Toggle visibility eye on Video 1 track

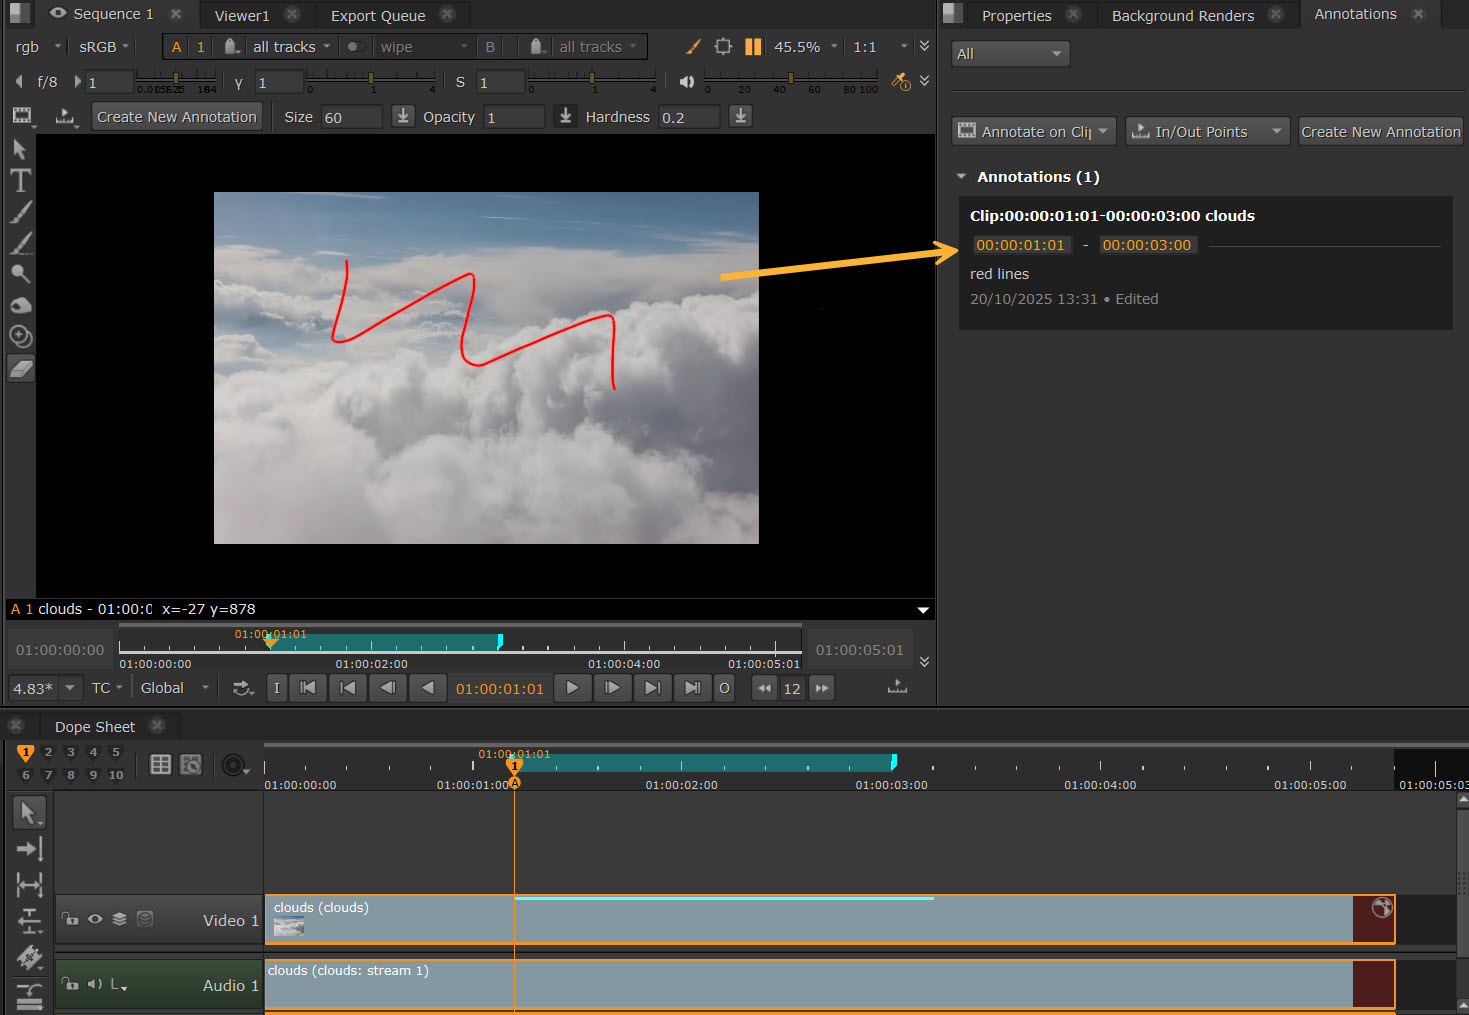pyautogui.click(x=95, y=919)
